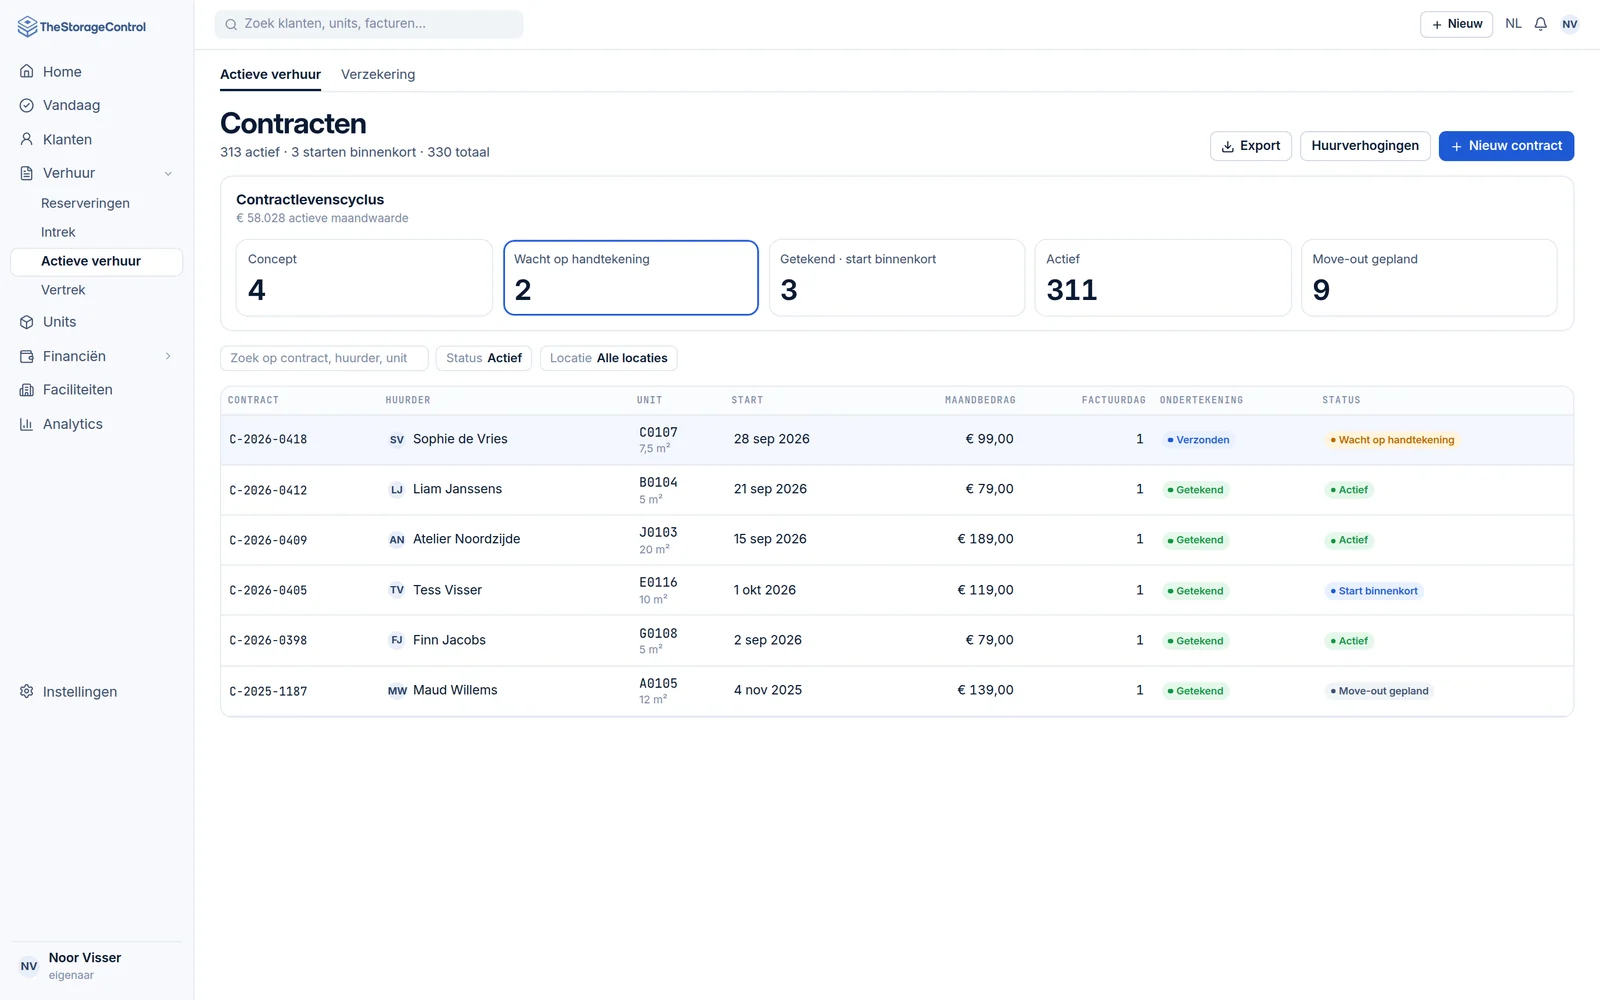Click the Verhuur document icon
Viewport: 1600px width, 1000px height.
click(27, 173)
